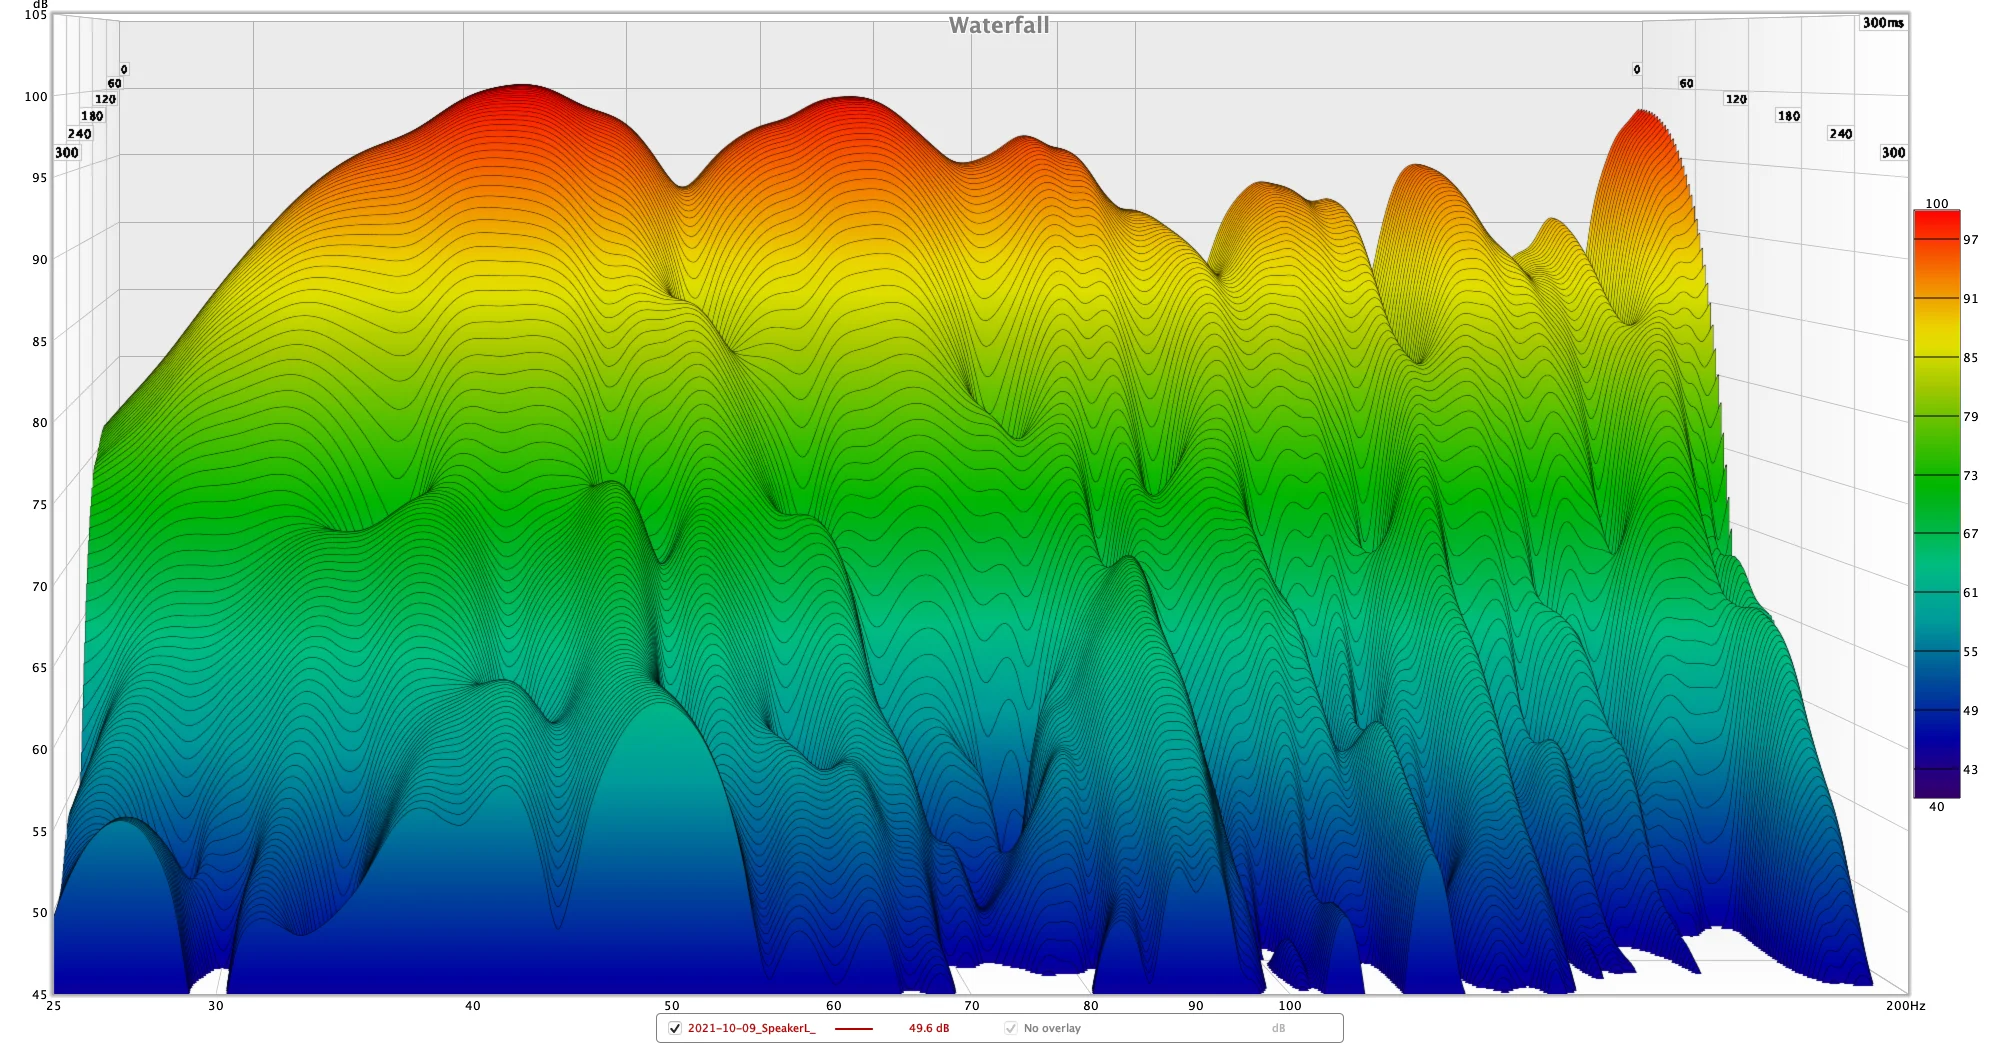
Task: Click the 45 dB vertical axis label
Action: click(x=39, y=994)
